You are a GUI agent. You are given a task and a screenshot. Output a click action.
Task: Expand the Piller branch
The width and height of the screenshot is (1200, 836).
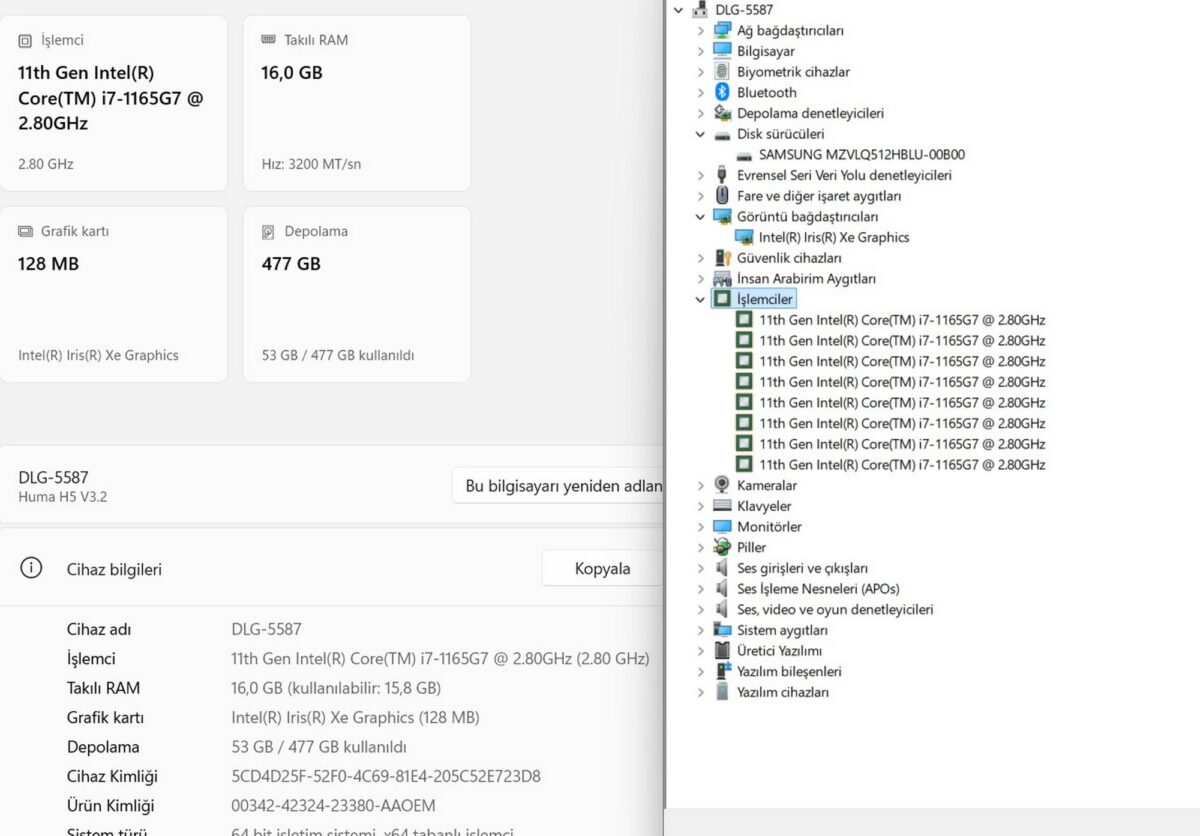(x=701, y=547)
